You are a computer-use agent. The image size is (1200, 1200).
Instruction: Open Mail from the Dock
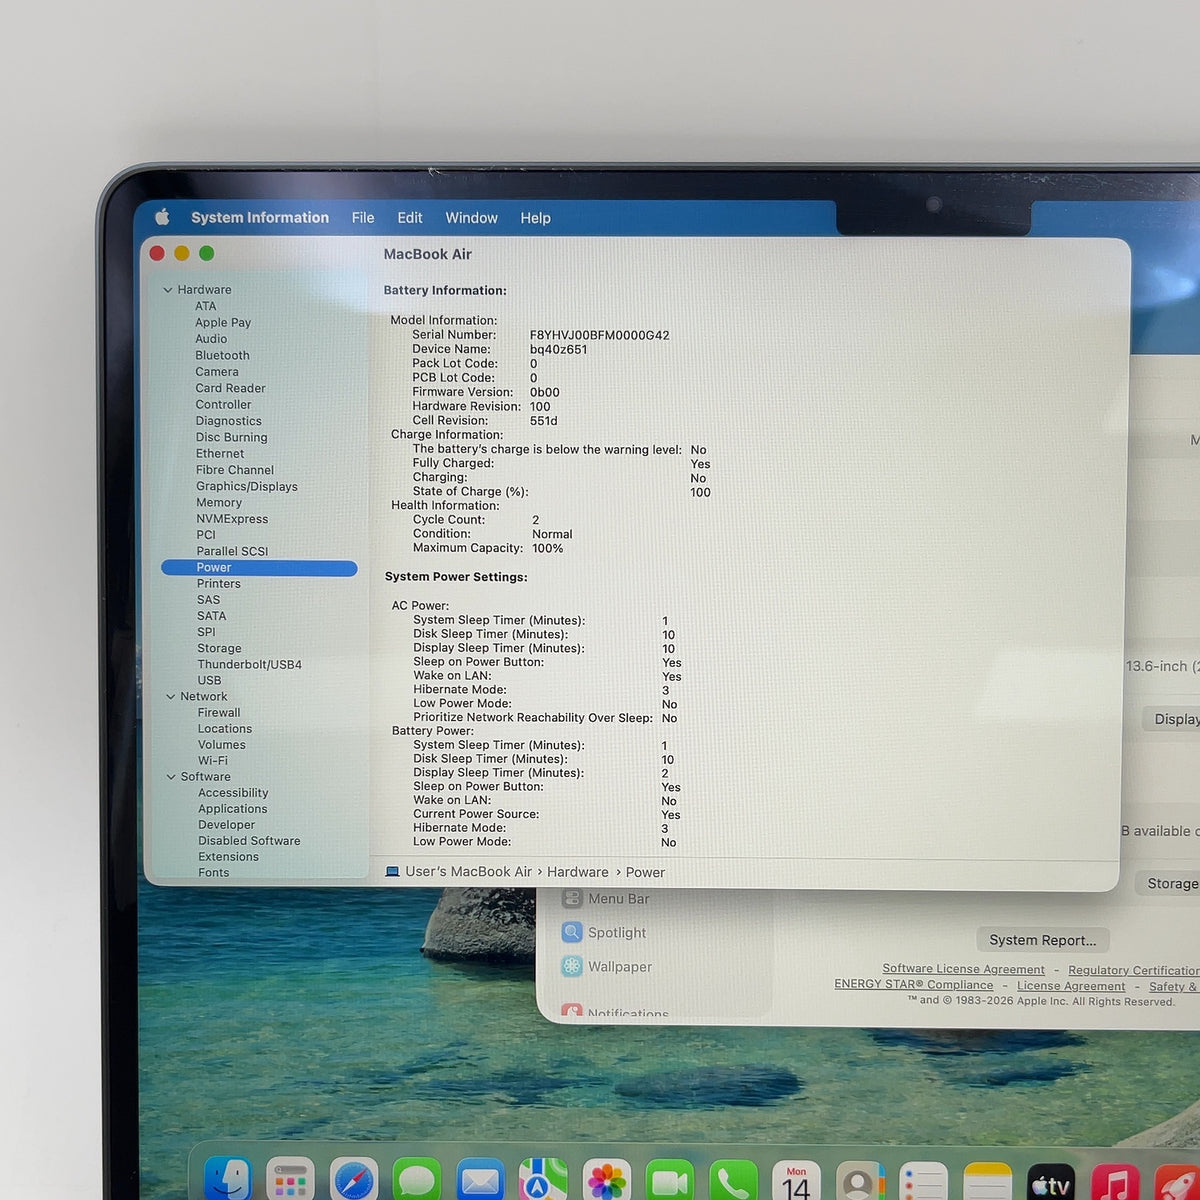[x=480, y=1181]
